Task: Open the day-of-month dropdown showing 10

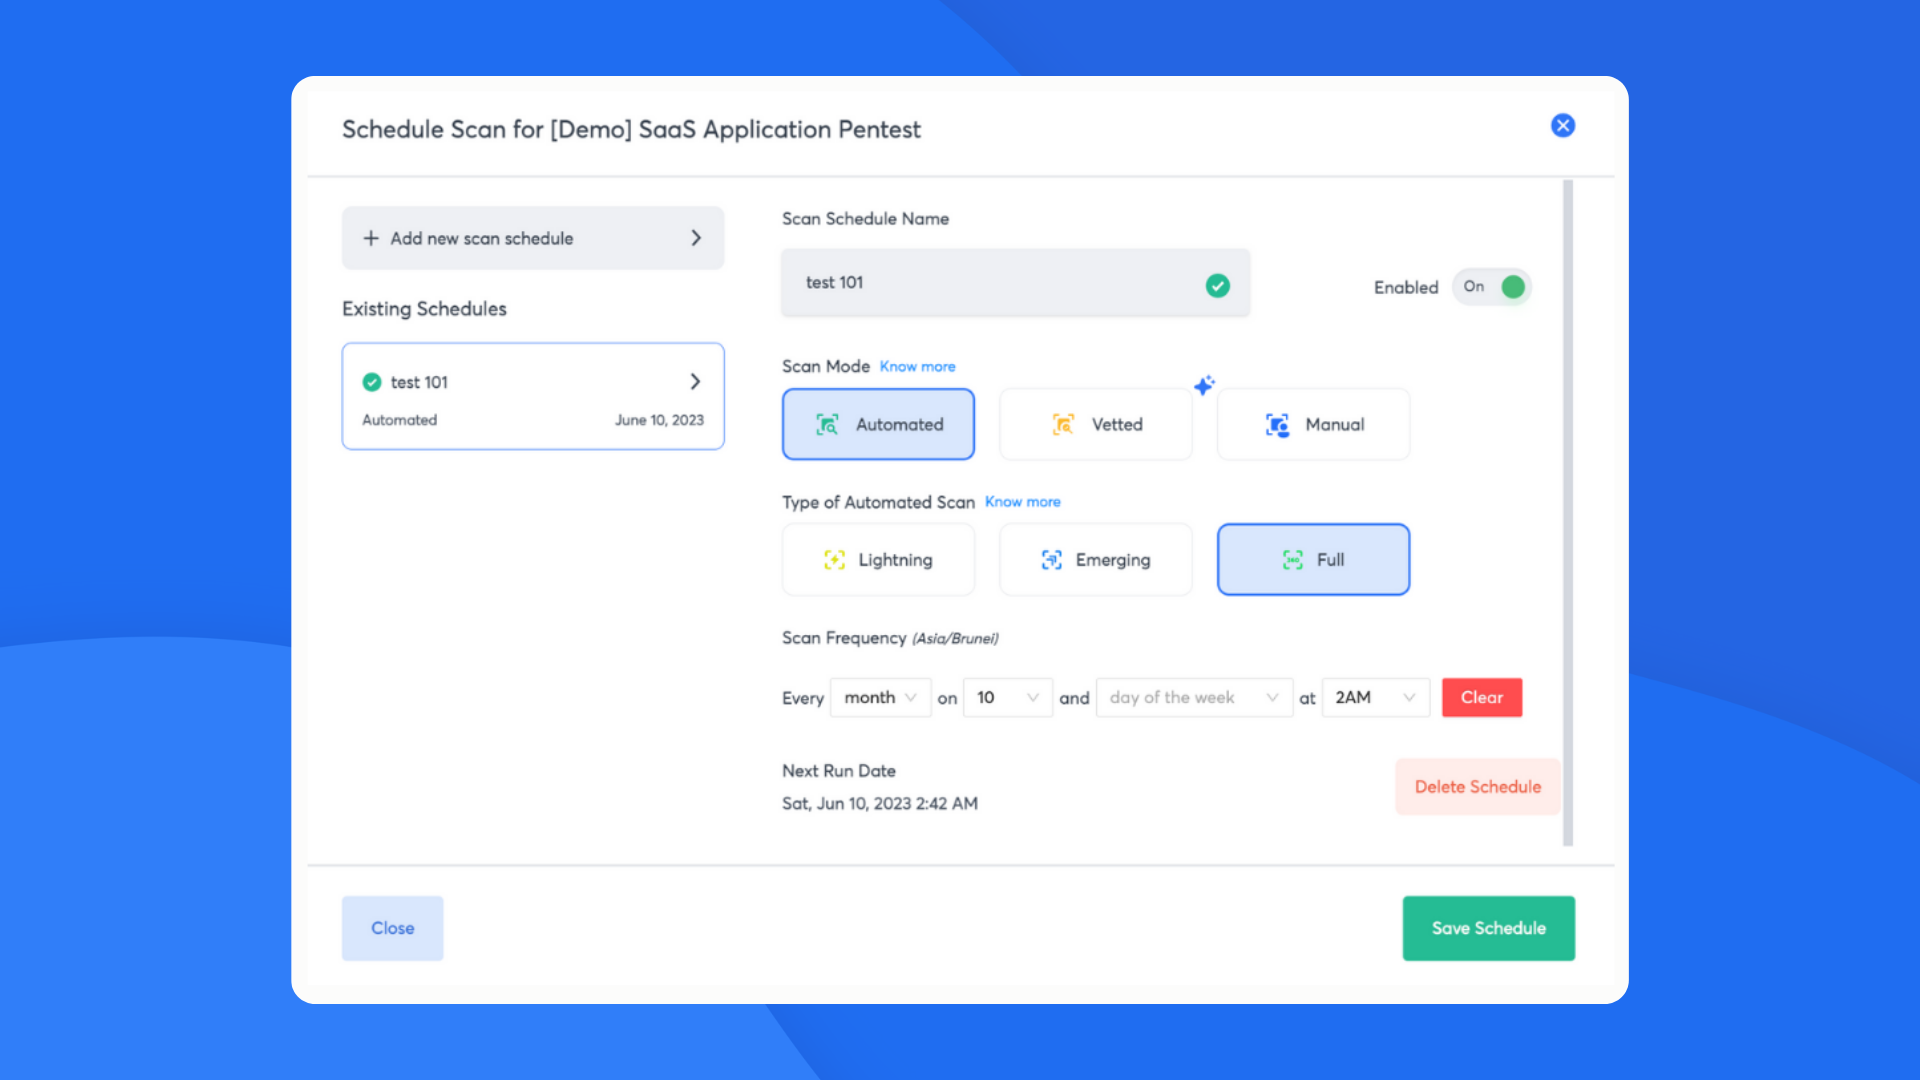Action: click(x=1007, y=697)
